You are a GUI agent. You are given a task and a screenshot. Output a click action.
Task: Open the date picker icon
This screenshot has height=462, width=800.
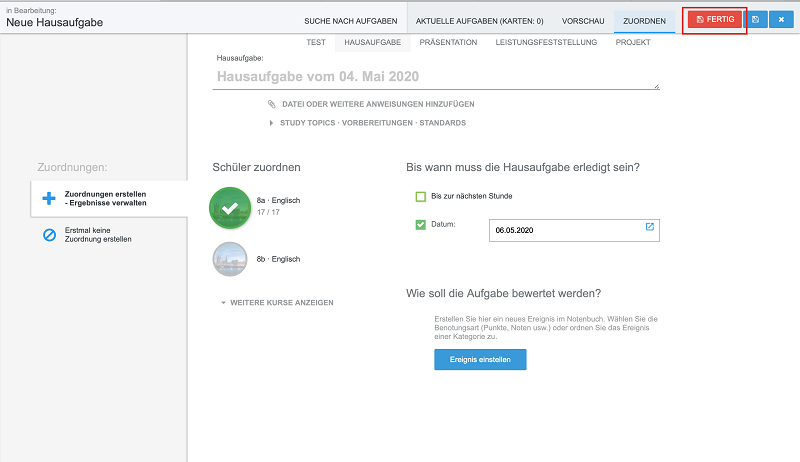[649, 226]
